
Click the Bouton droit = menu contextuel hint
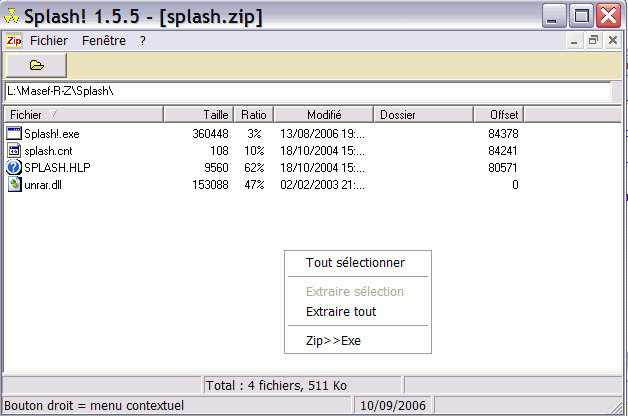click(94, 406)
